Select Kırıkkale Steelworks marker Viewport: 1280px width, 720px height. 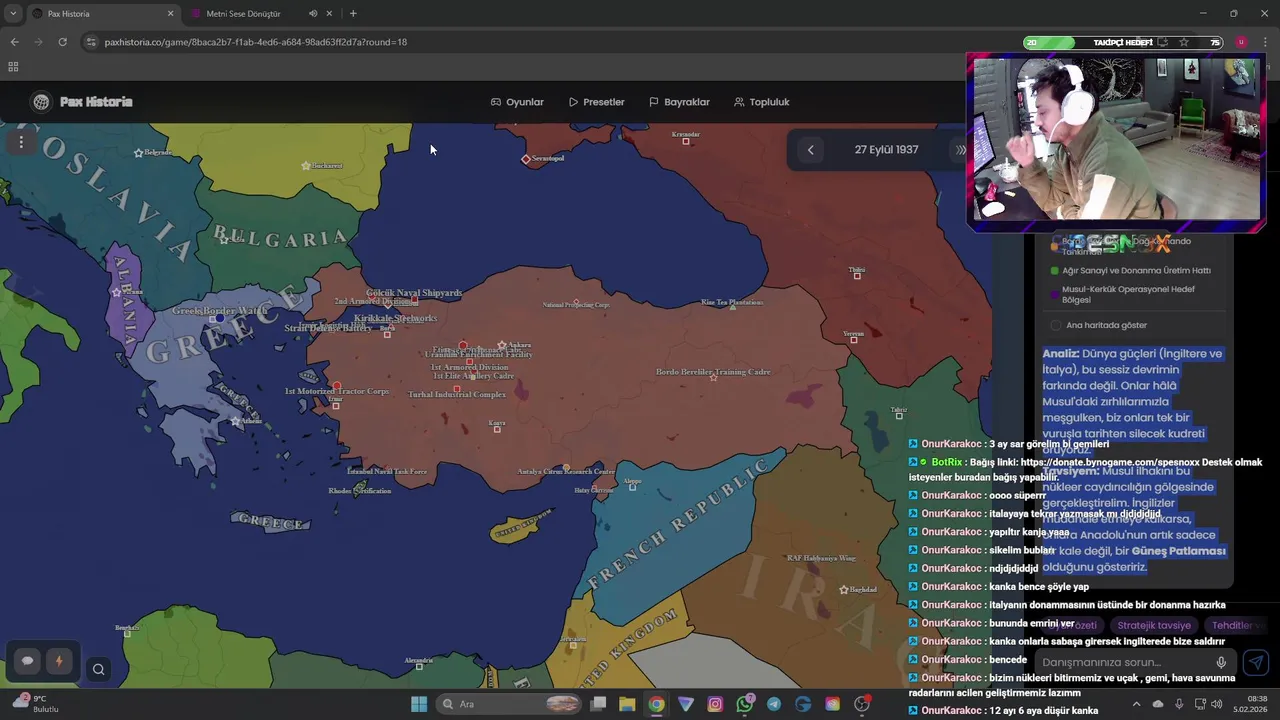pyautogui.click(x=396, y=318)
